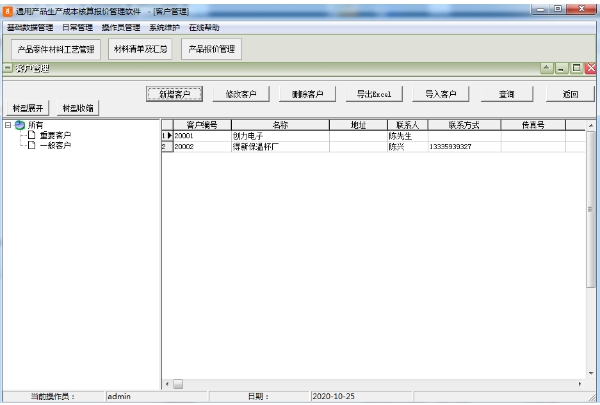Close the 客户管理 inner panel
The width and height of the screenshot is (600, 405).
pyautogui.click(x=591, y=68)
